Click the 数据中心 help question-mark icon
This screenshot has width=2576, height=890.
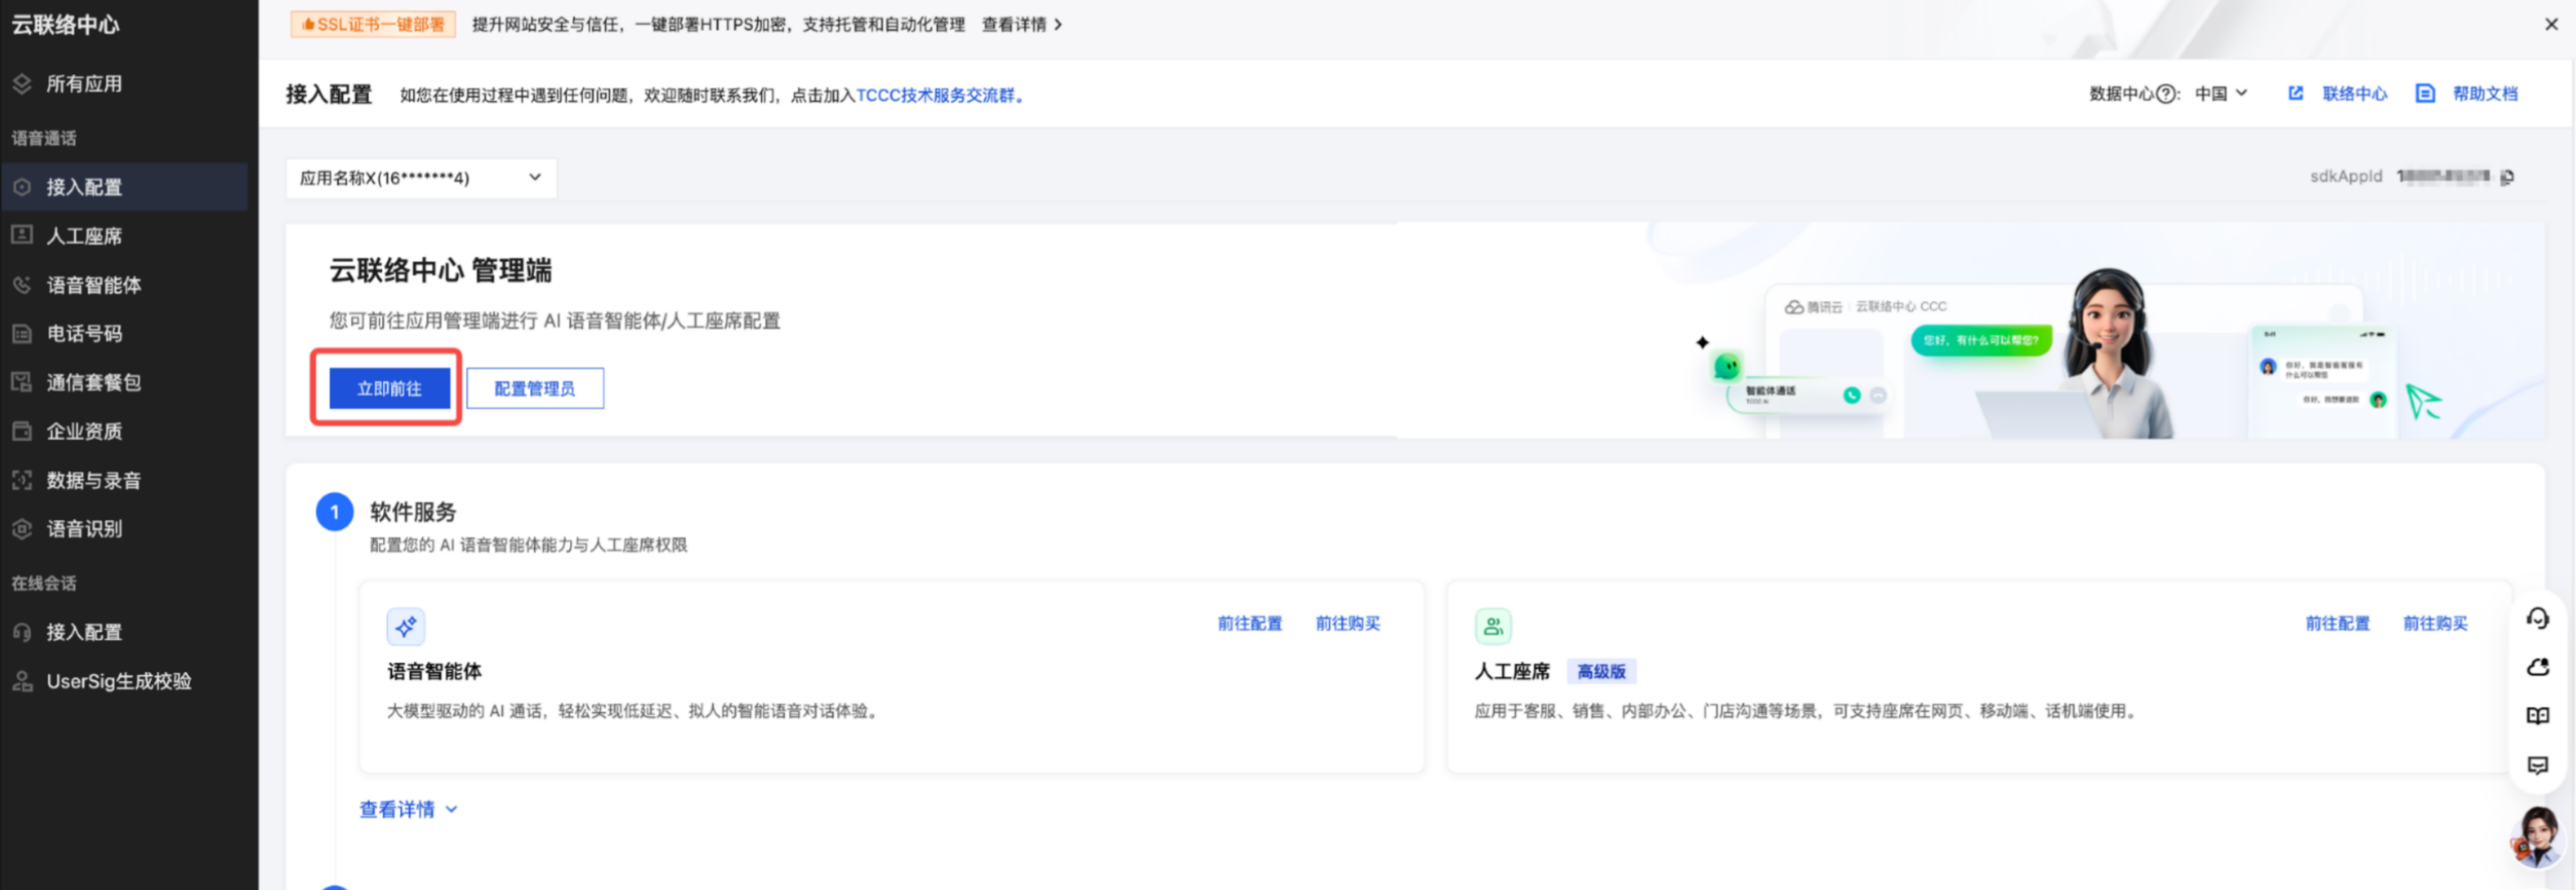point(2166,94)
